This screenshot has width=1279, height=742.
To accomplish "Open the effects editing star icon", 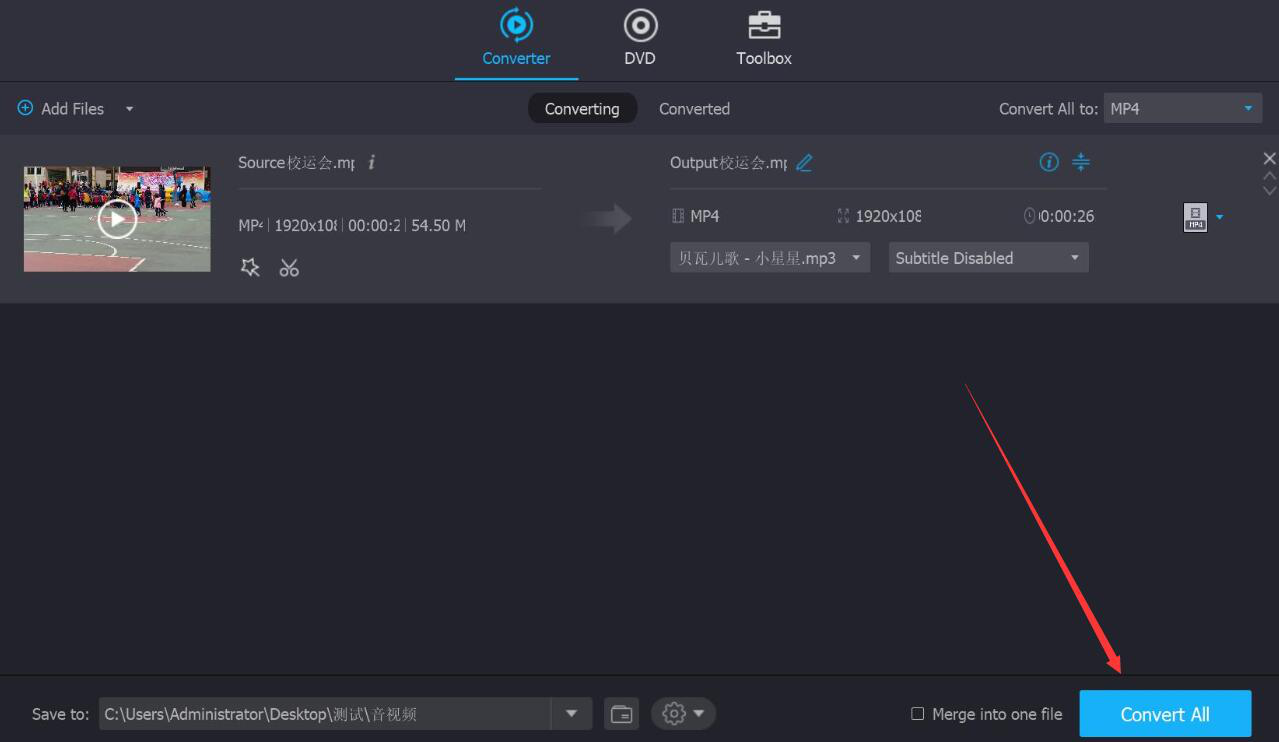I will click(251, 267).
